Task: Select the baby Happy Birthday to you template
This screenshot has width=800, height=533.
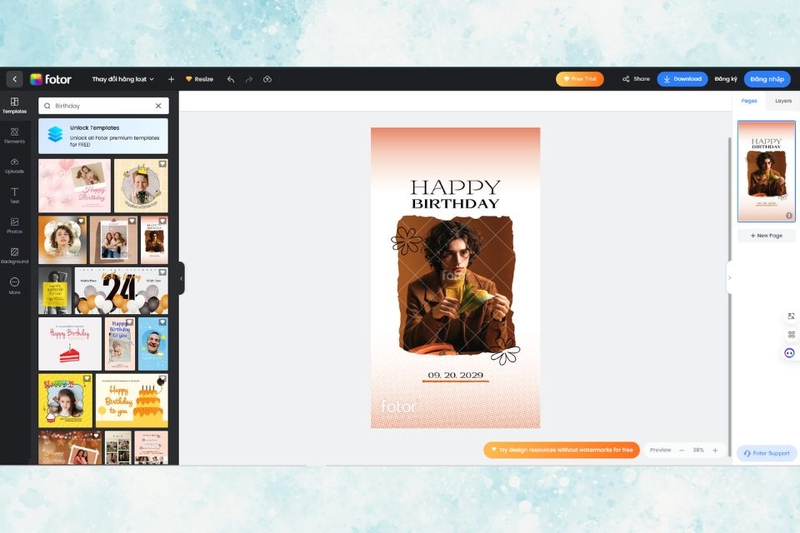Action: pyautogui.click(x=120, y=344)
